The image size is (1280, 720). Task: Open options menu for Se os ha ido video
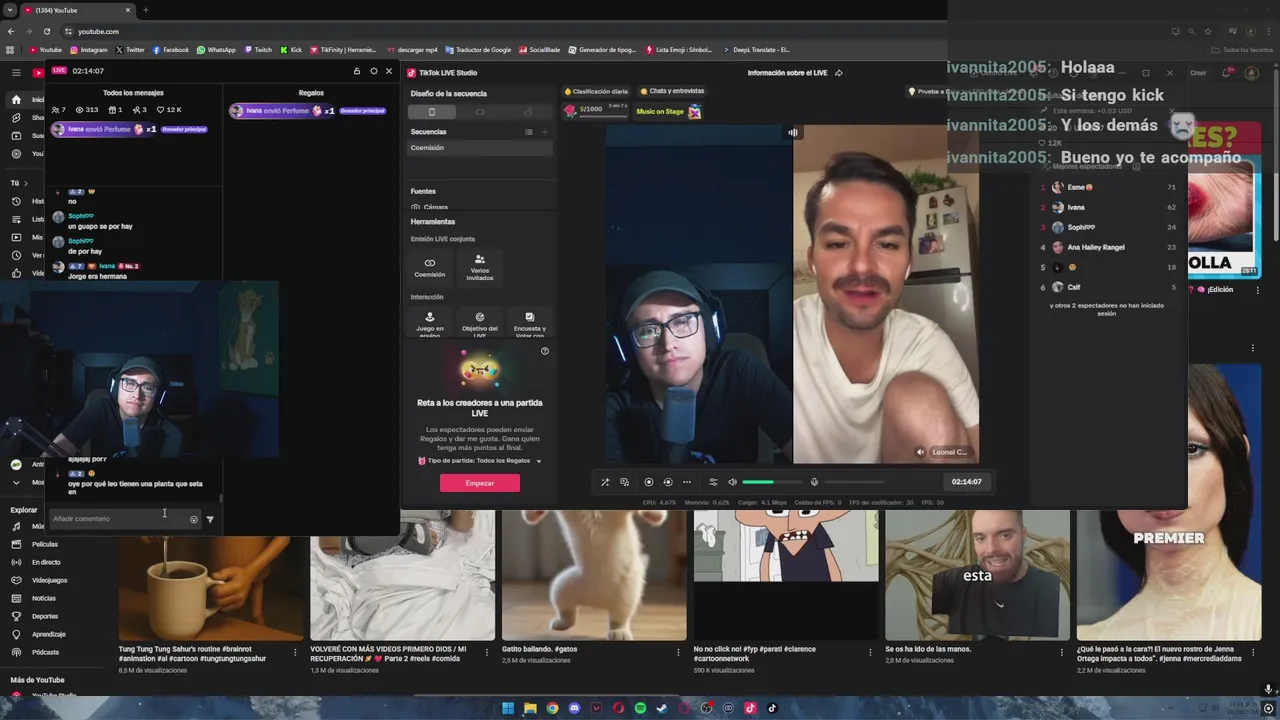pos(1061,652)
